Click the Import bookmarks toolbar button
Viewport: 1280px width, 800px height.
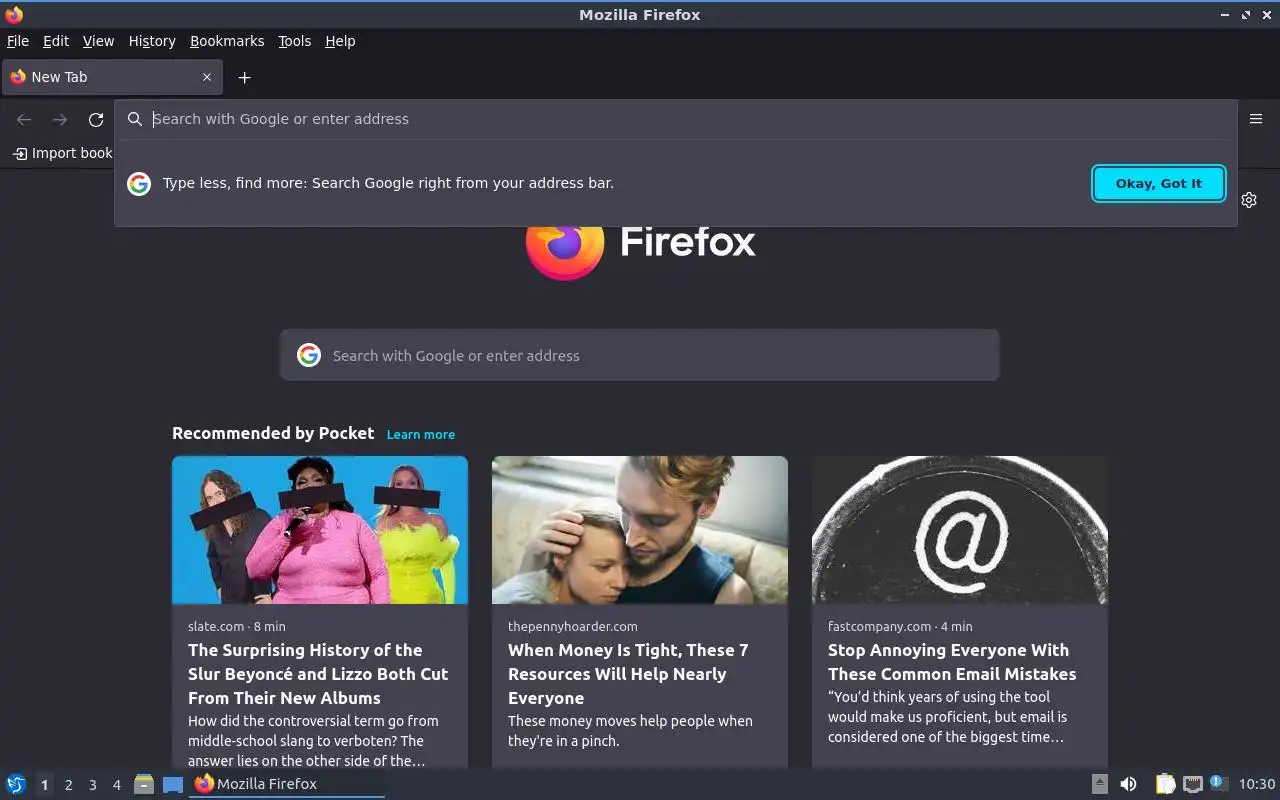[62, 153]
